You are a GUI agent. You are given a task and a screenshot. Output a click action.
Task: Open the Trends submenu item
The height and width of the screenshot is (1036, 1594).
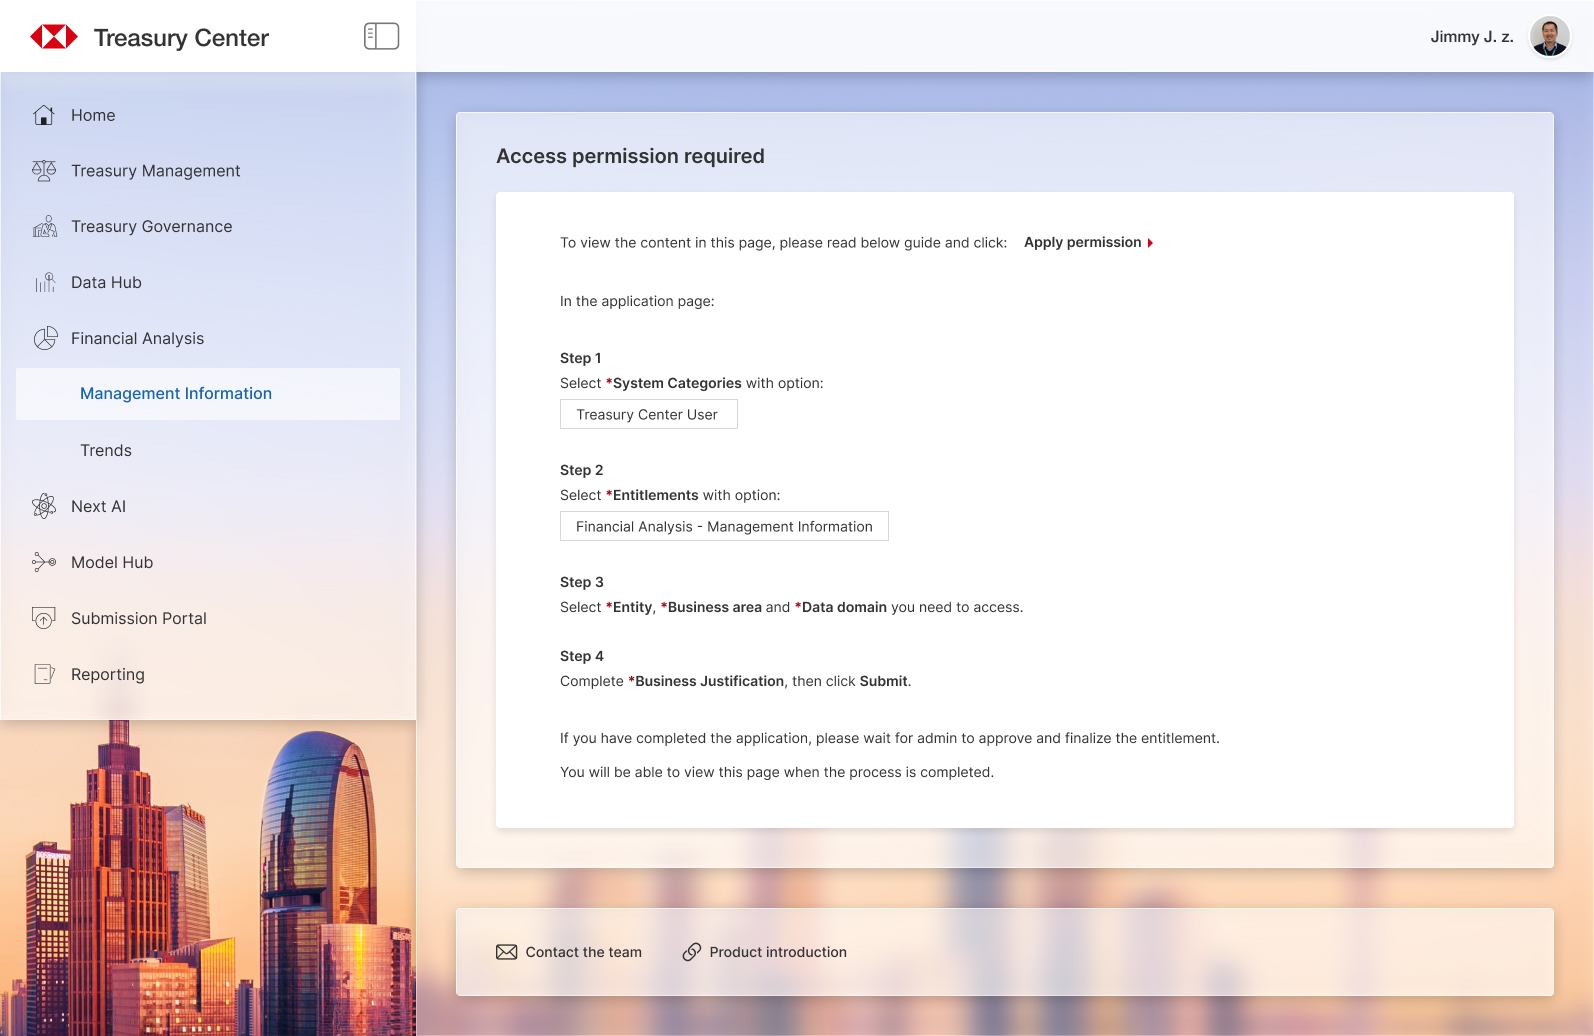pos(106,451)
